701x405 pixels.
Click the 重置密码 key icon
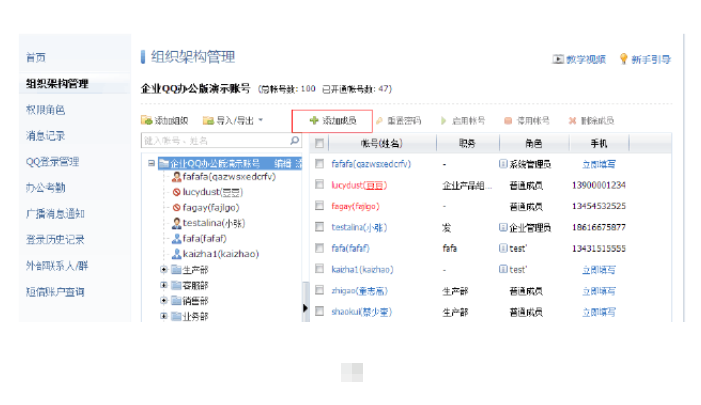[x=380, y=121]
